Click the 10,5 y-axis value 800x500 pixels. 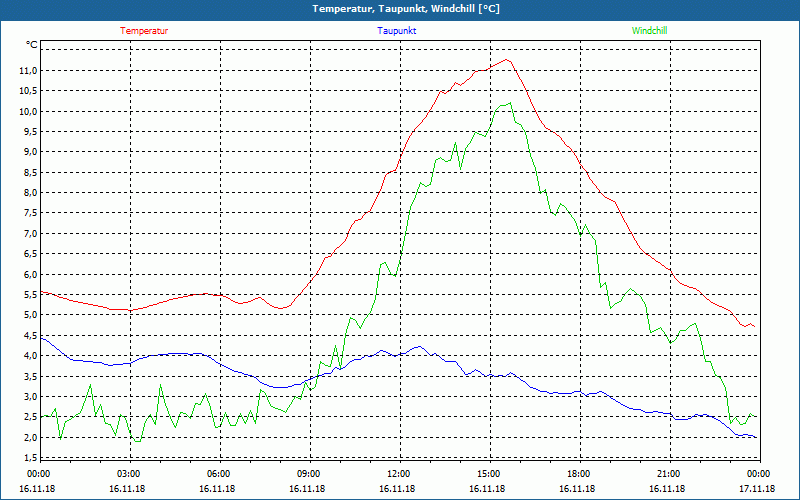(28, 91)
